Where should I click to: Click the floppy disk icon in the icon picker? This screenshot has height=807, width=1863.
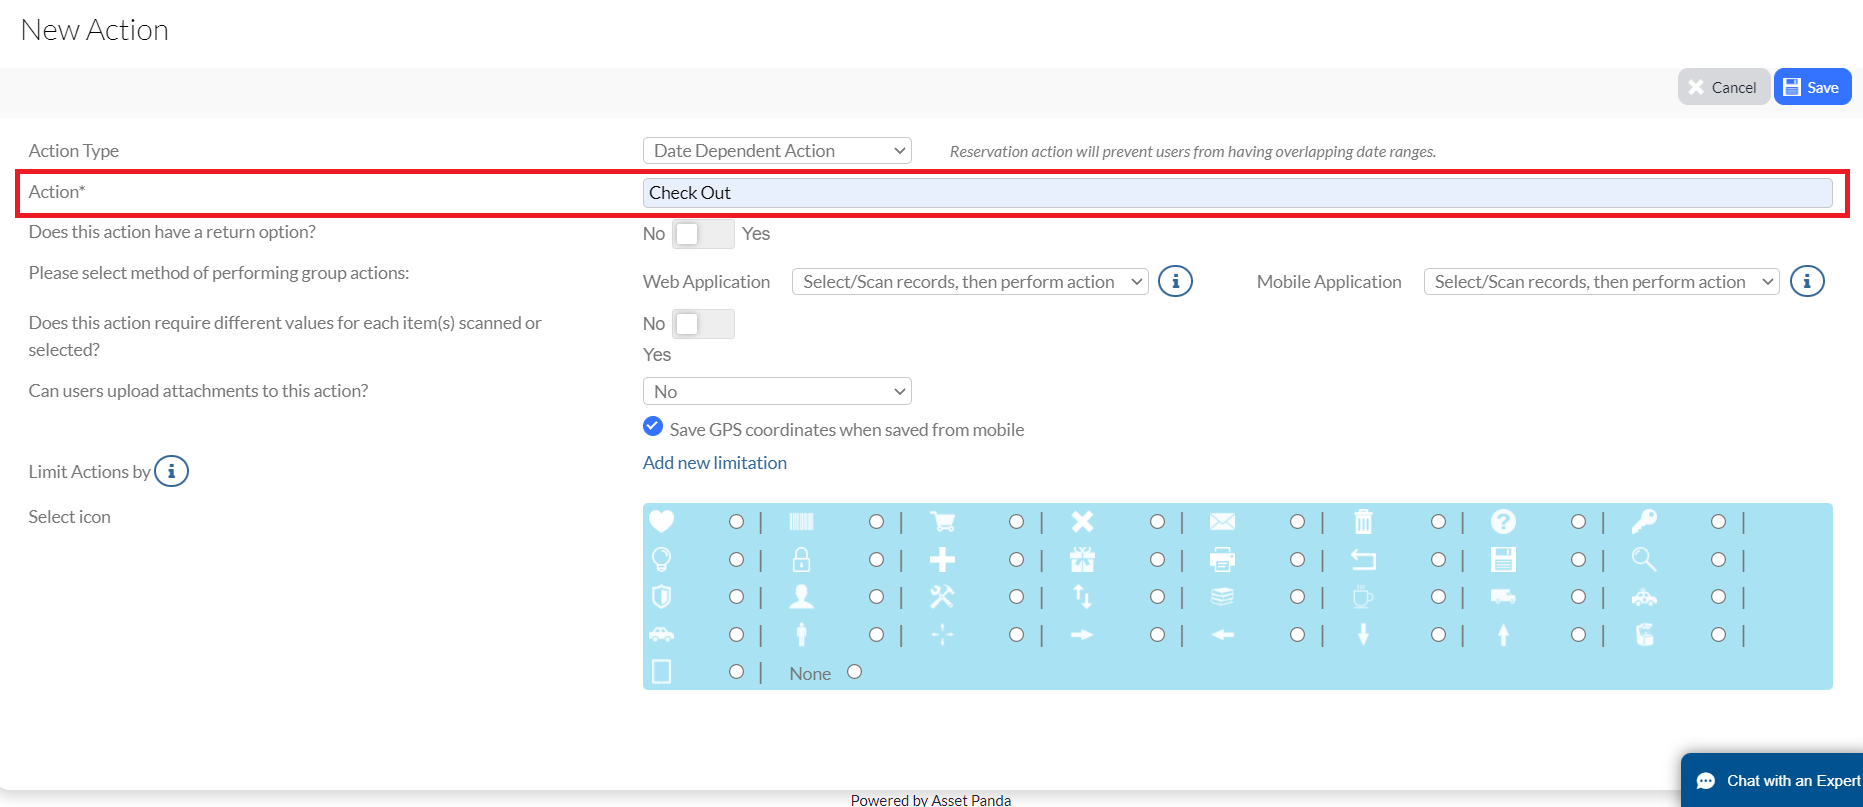click(1503, 559)
